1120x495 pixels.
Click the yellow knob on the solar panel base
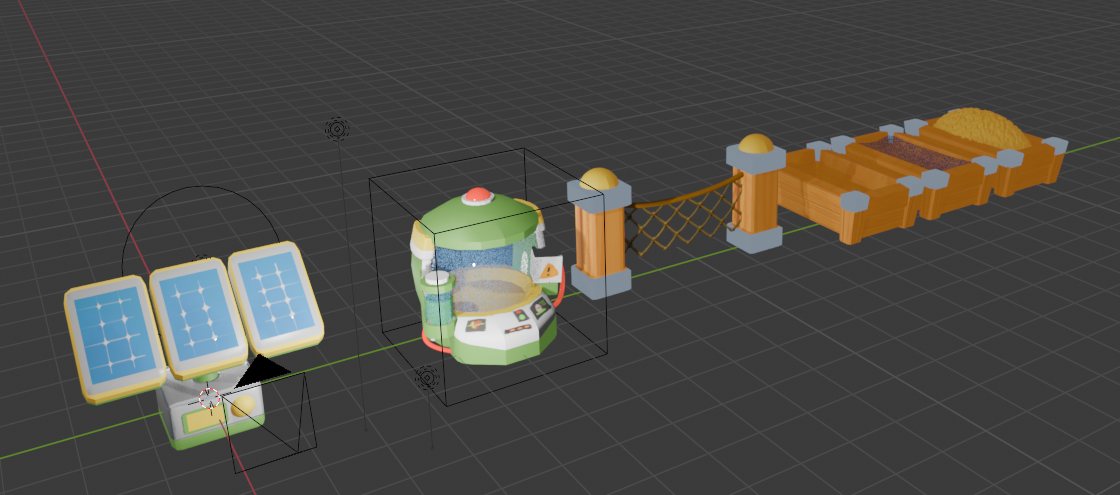click(244, 406)
